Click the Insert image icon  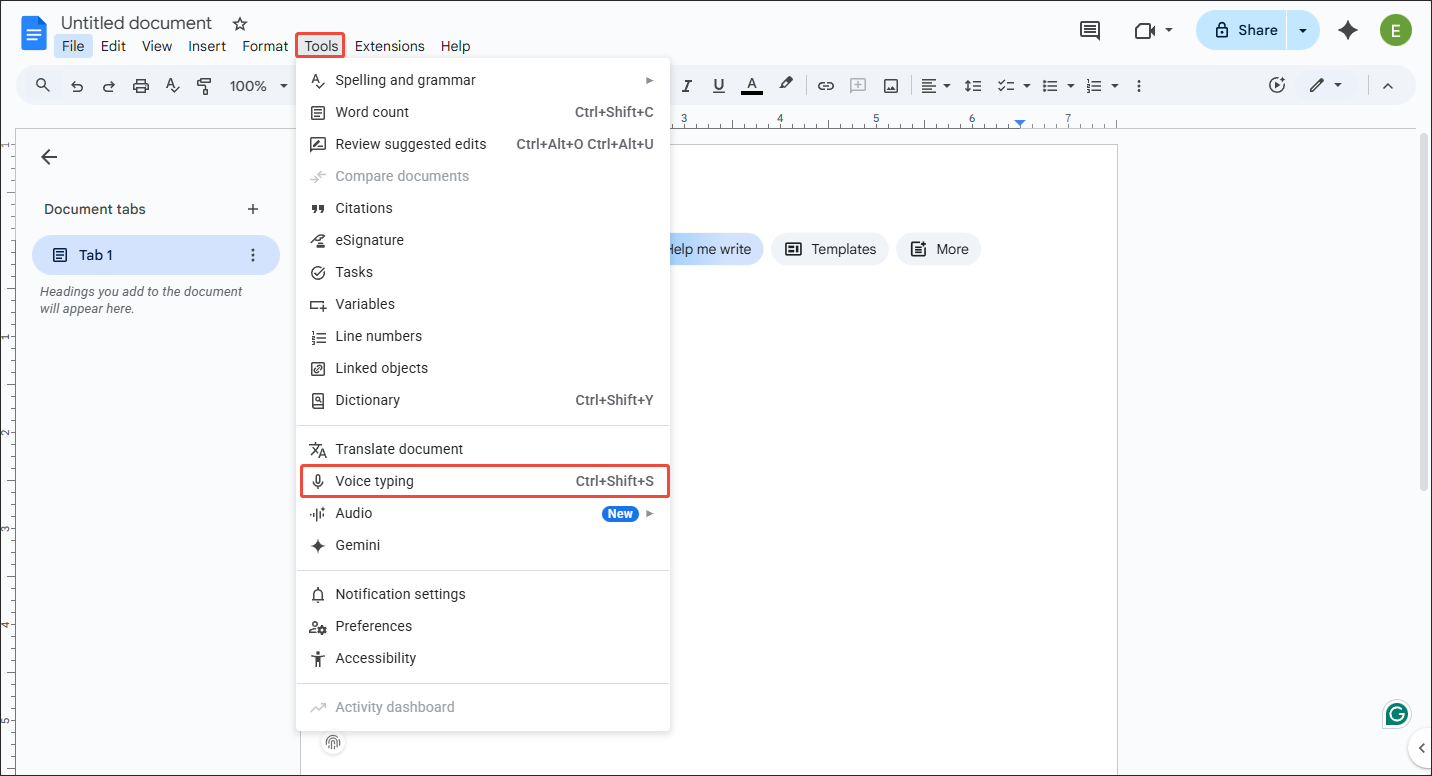coord(890,85)
